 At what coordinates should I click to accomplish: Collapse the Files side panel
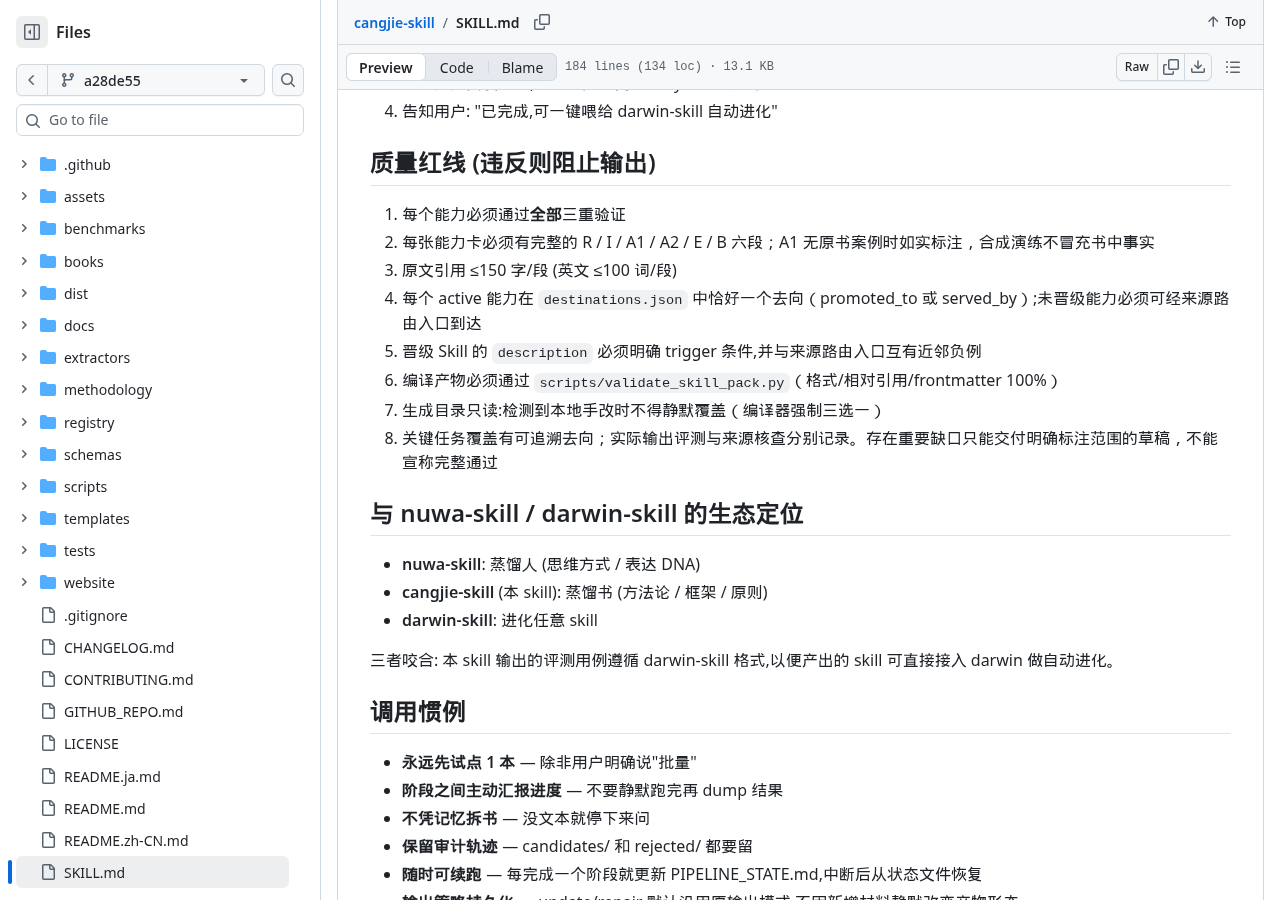click(32, 32)
